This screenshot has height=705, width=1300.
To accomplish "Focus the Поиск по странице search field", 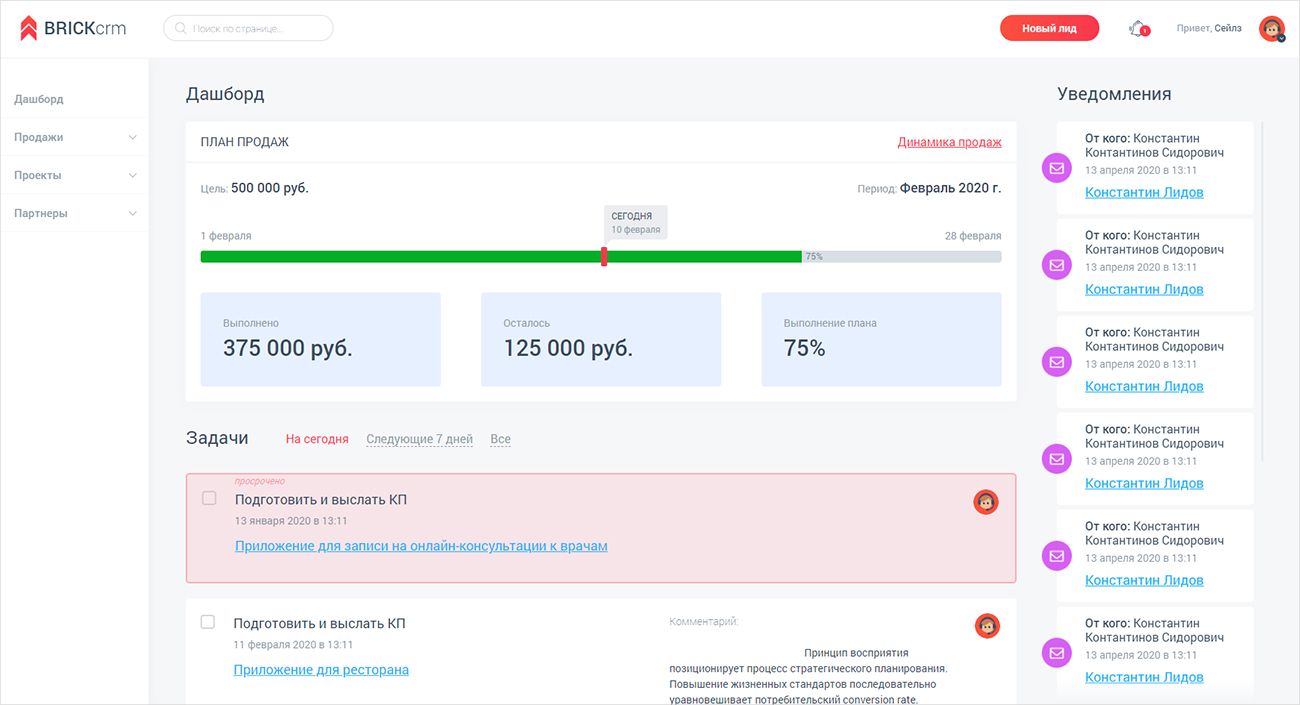I will click(248, 28).
